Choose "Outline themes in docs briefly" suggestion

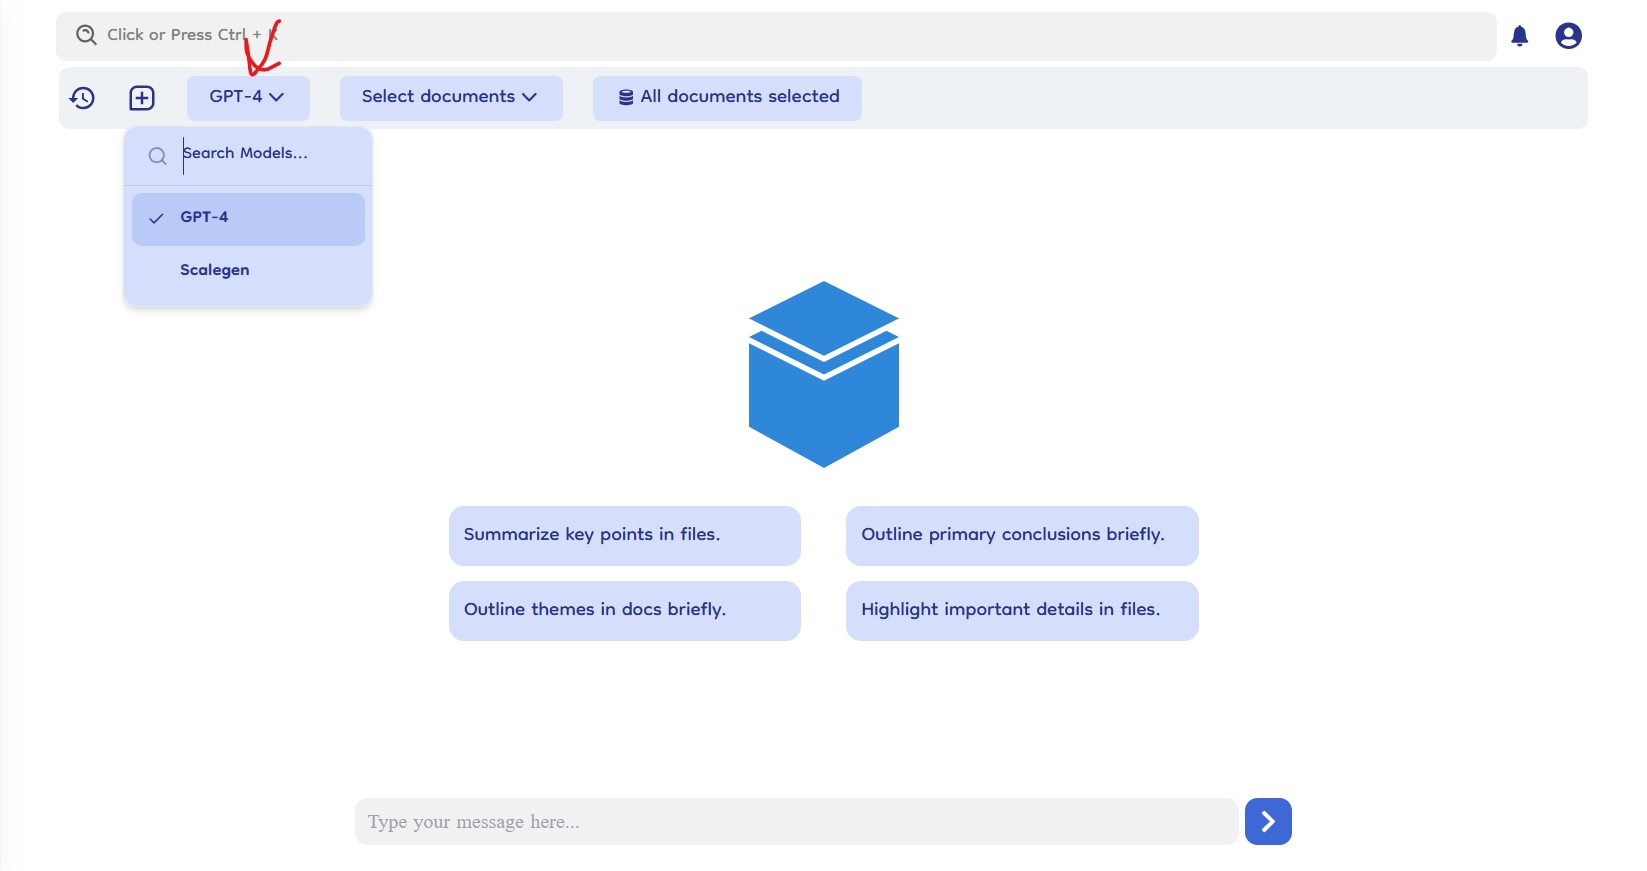(624, 610)
